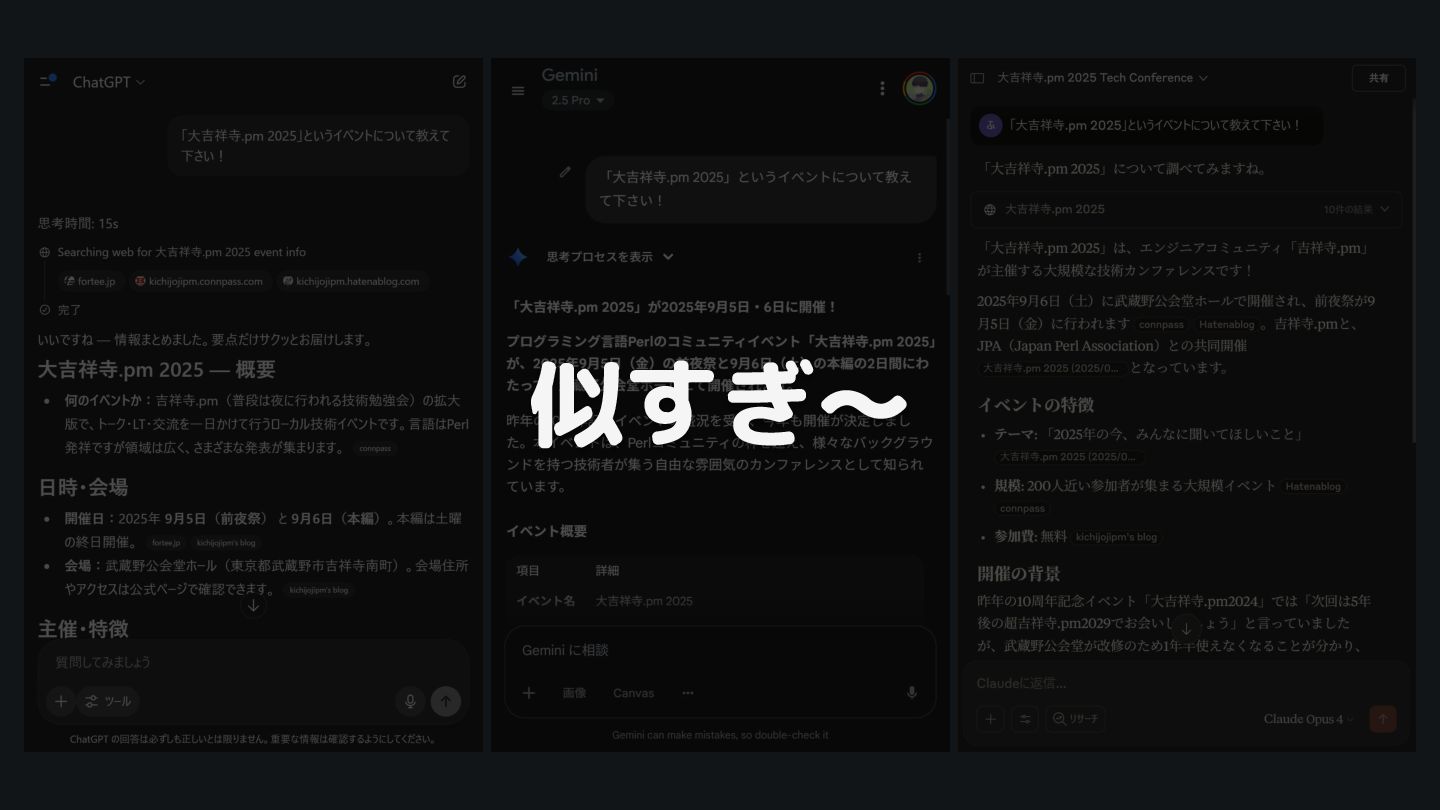Screen dimensions: 1440x810
Task: Click the ChatGPT send arrow button
Action: click(446, 701)
